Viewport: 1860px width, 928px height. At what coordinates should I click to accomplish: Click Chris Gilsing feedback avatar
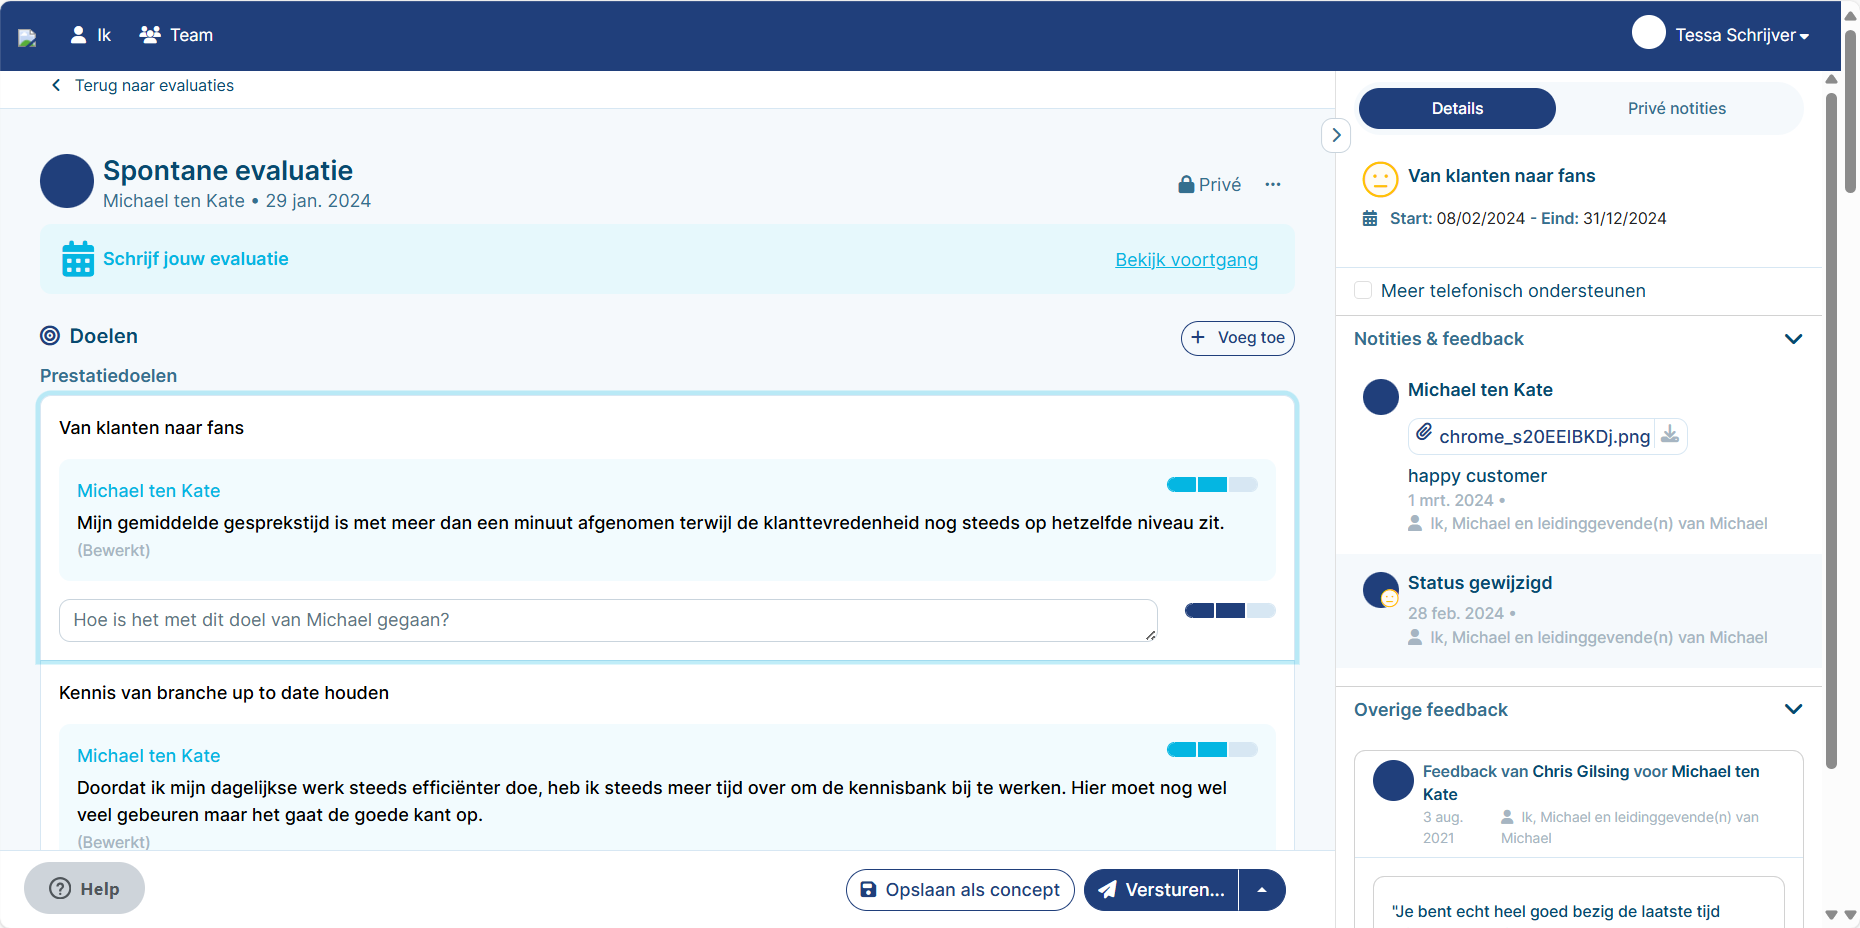tap(1393, 780)
